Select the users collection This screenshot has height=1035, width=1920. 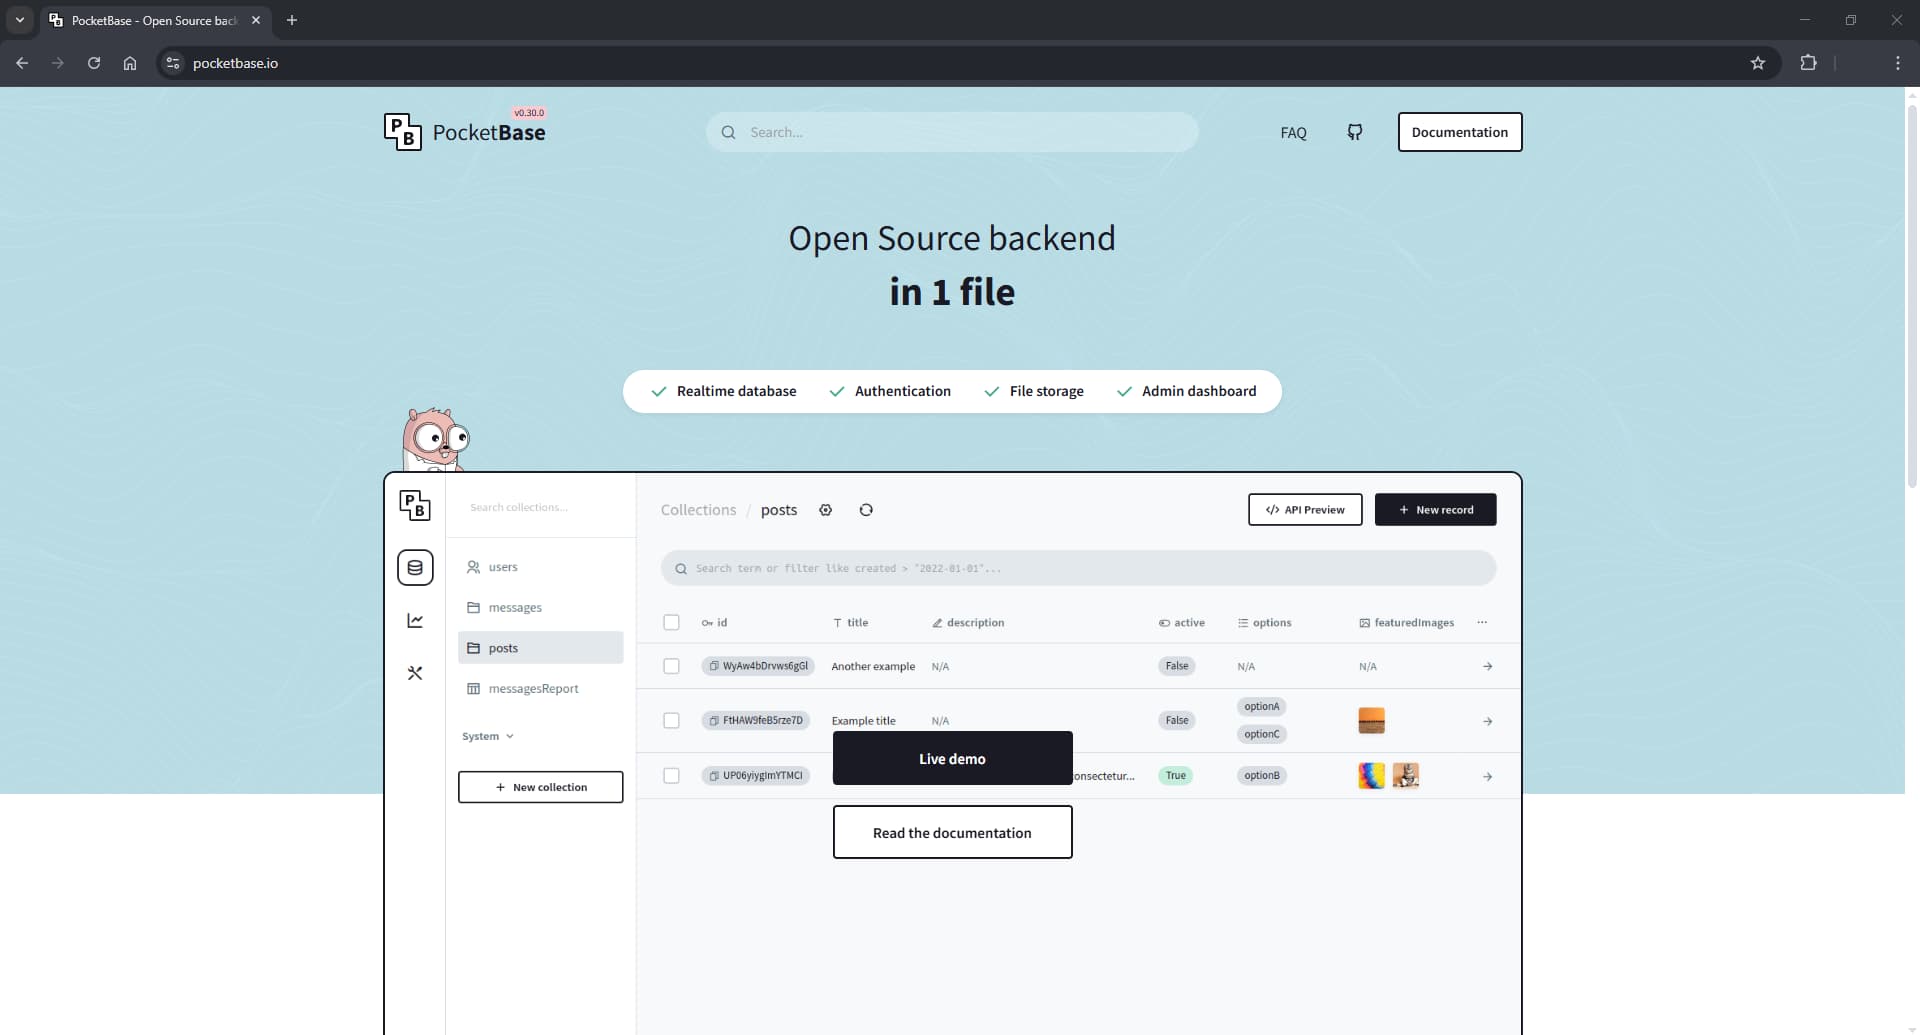point(502,567)
